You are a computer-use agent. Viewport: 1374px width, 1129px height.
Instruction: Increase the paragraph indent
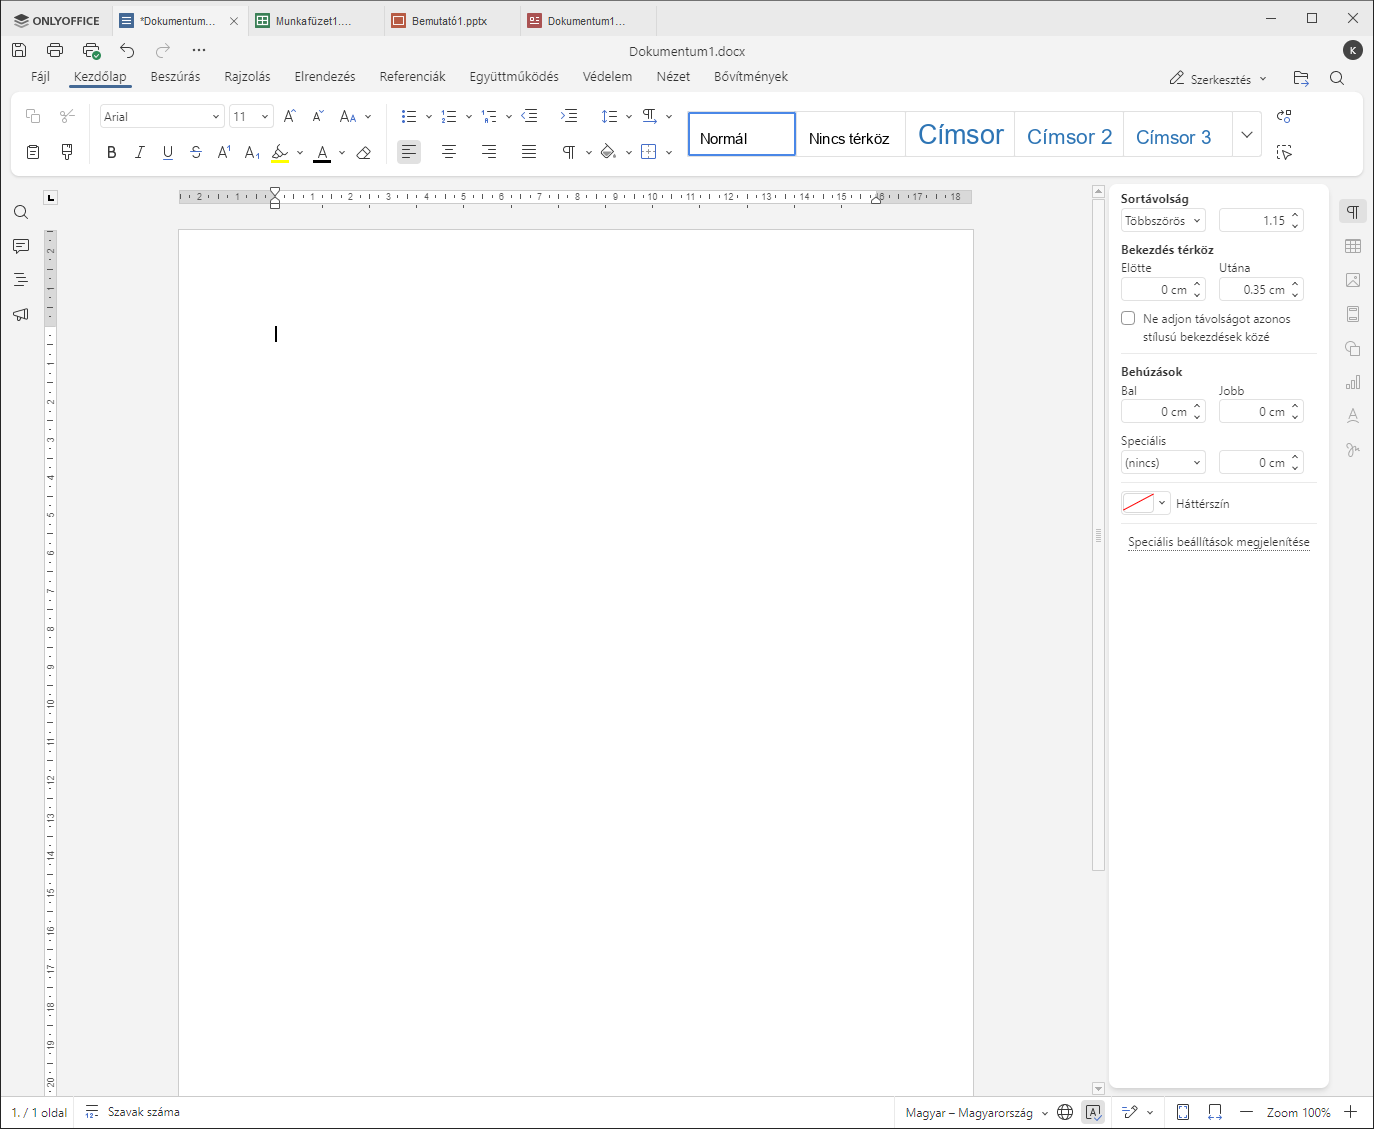(569, 116)
